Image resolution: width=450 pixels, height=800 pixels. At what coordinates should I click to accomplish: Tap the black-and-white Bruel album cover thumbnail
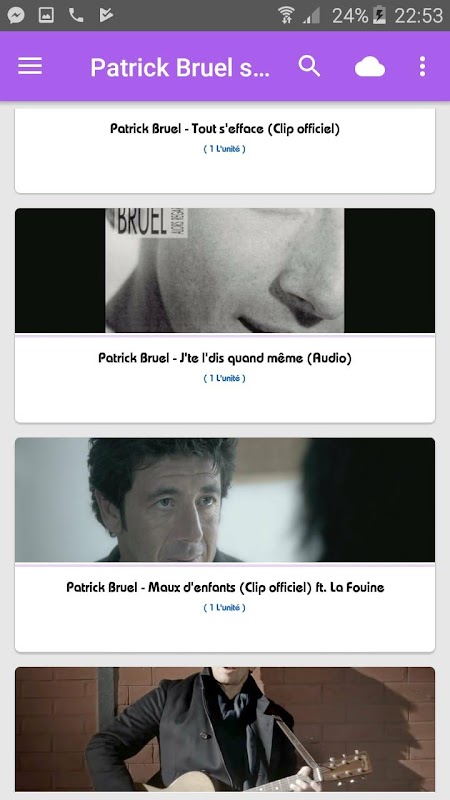click(225, 270)
